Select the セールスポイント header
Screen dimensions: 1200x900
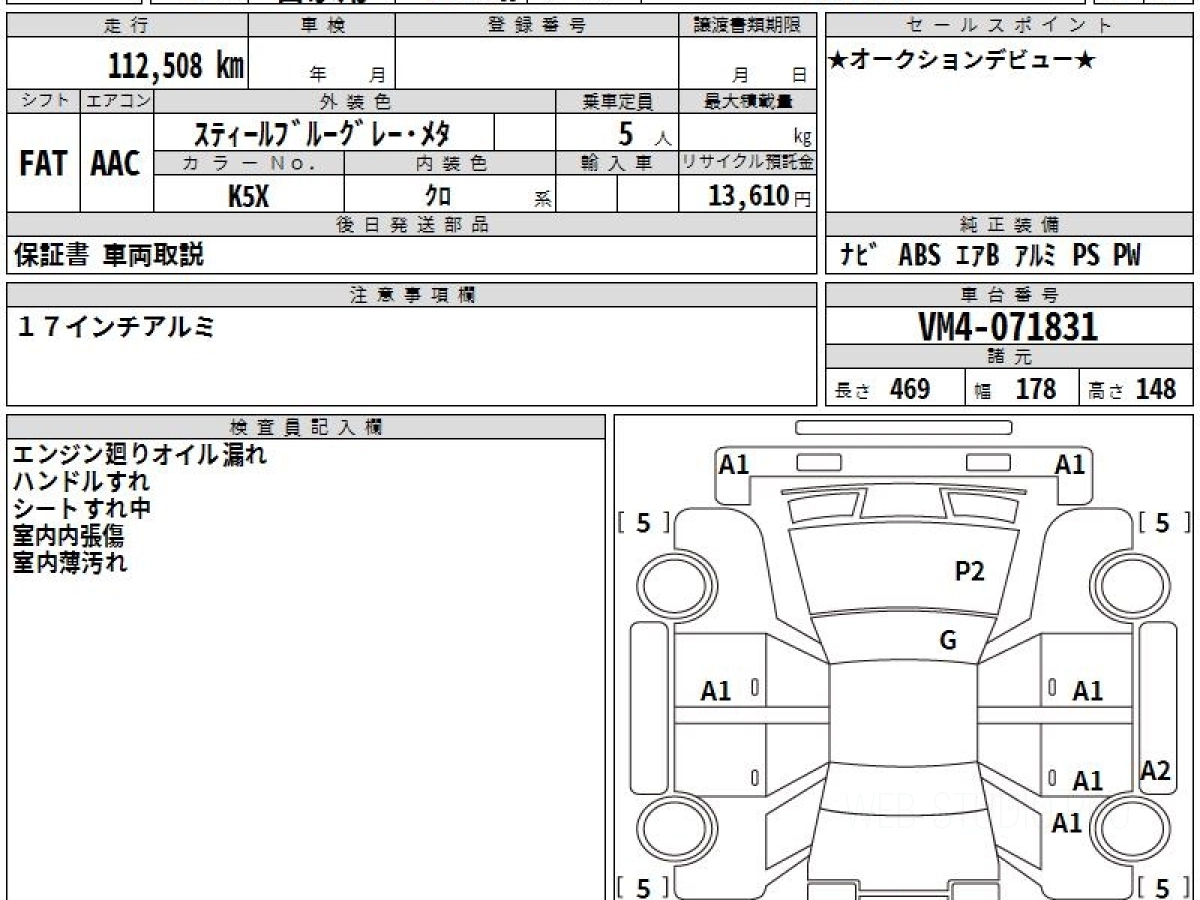(1009, 26)
